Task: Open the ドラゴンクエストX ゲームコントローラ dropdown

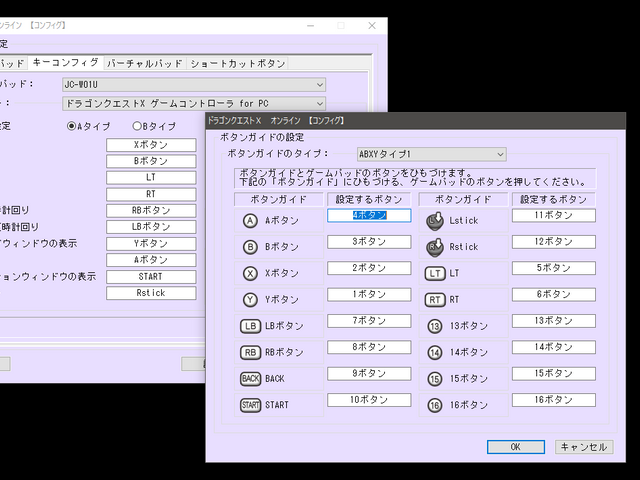Action: tap(194, 104)
